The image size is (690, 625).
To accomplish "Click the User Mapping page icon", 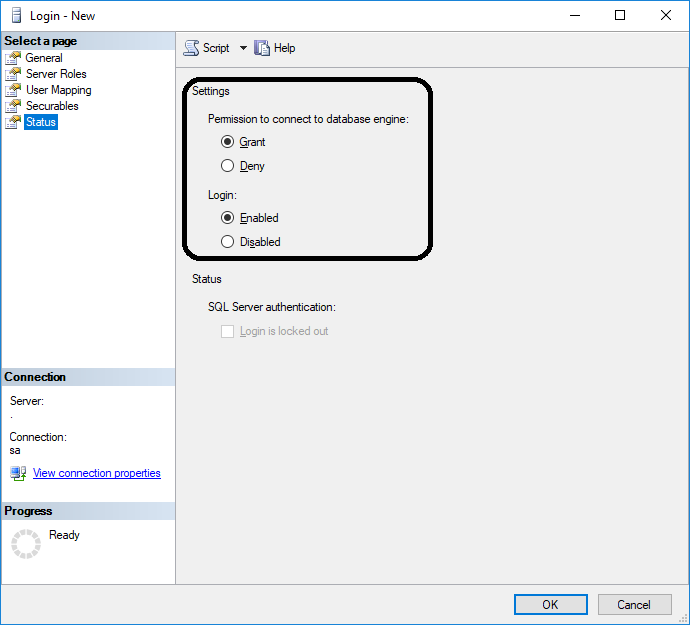I will (x=13, y=90).
